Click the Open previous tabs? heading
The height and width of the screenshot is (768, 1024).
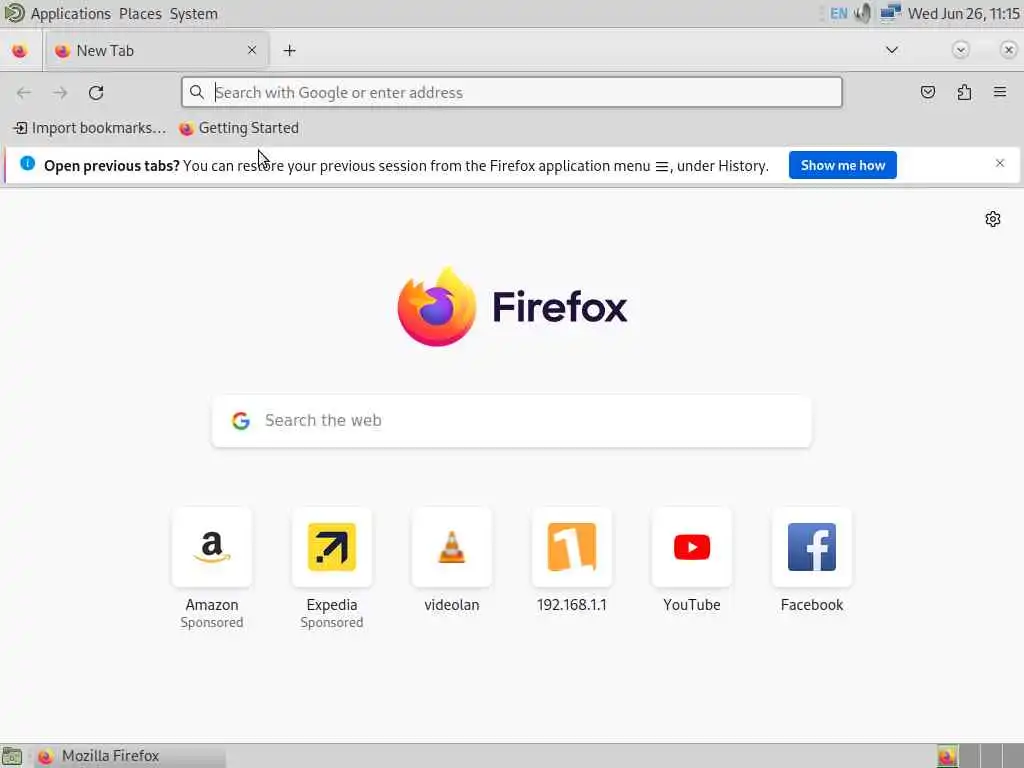tap(112, 166)
